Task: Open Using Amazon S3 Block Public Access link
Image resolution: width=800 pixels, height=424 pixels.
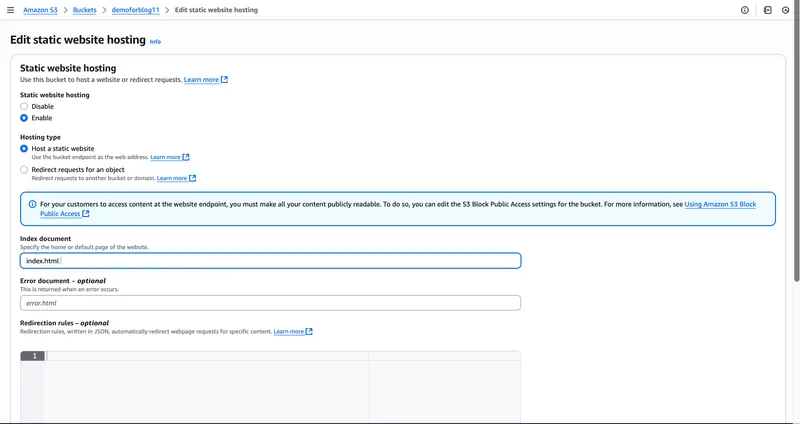Action: point(720,204)
